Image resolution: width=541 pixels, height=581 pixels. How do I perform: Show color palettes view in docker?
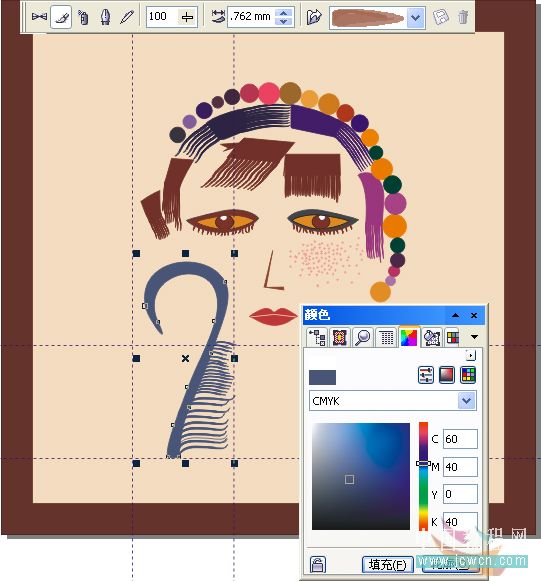468,375
